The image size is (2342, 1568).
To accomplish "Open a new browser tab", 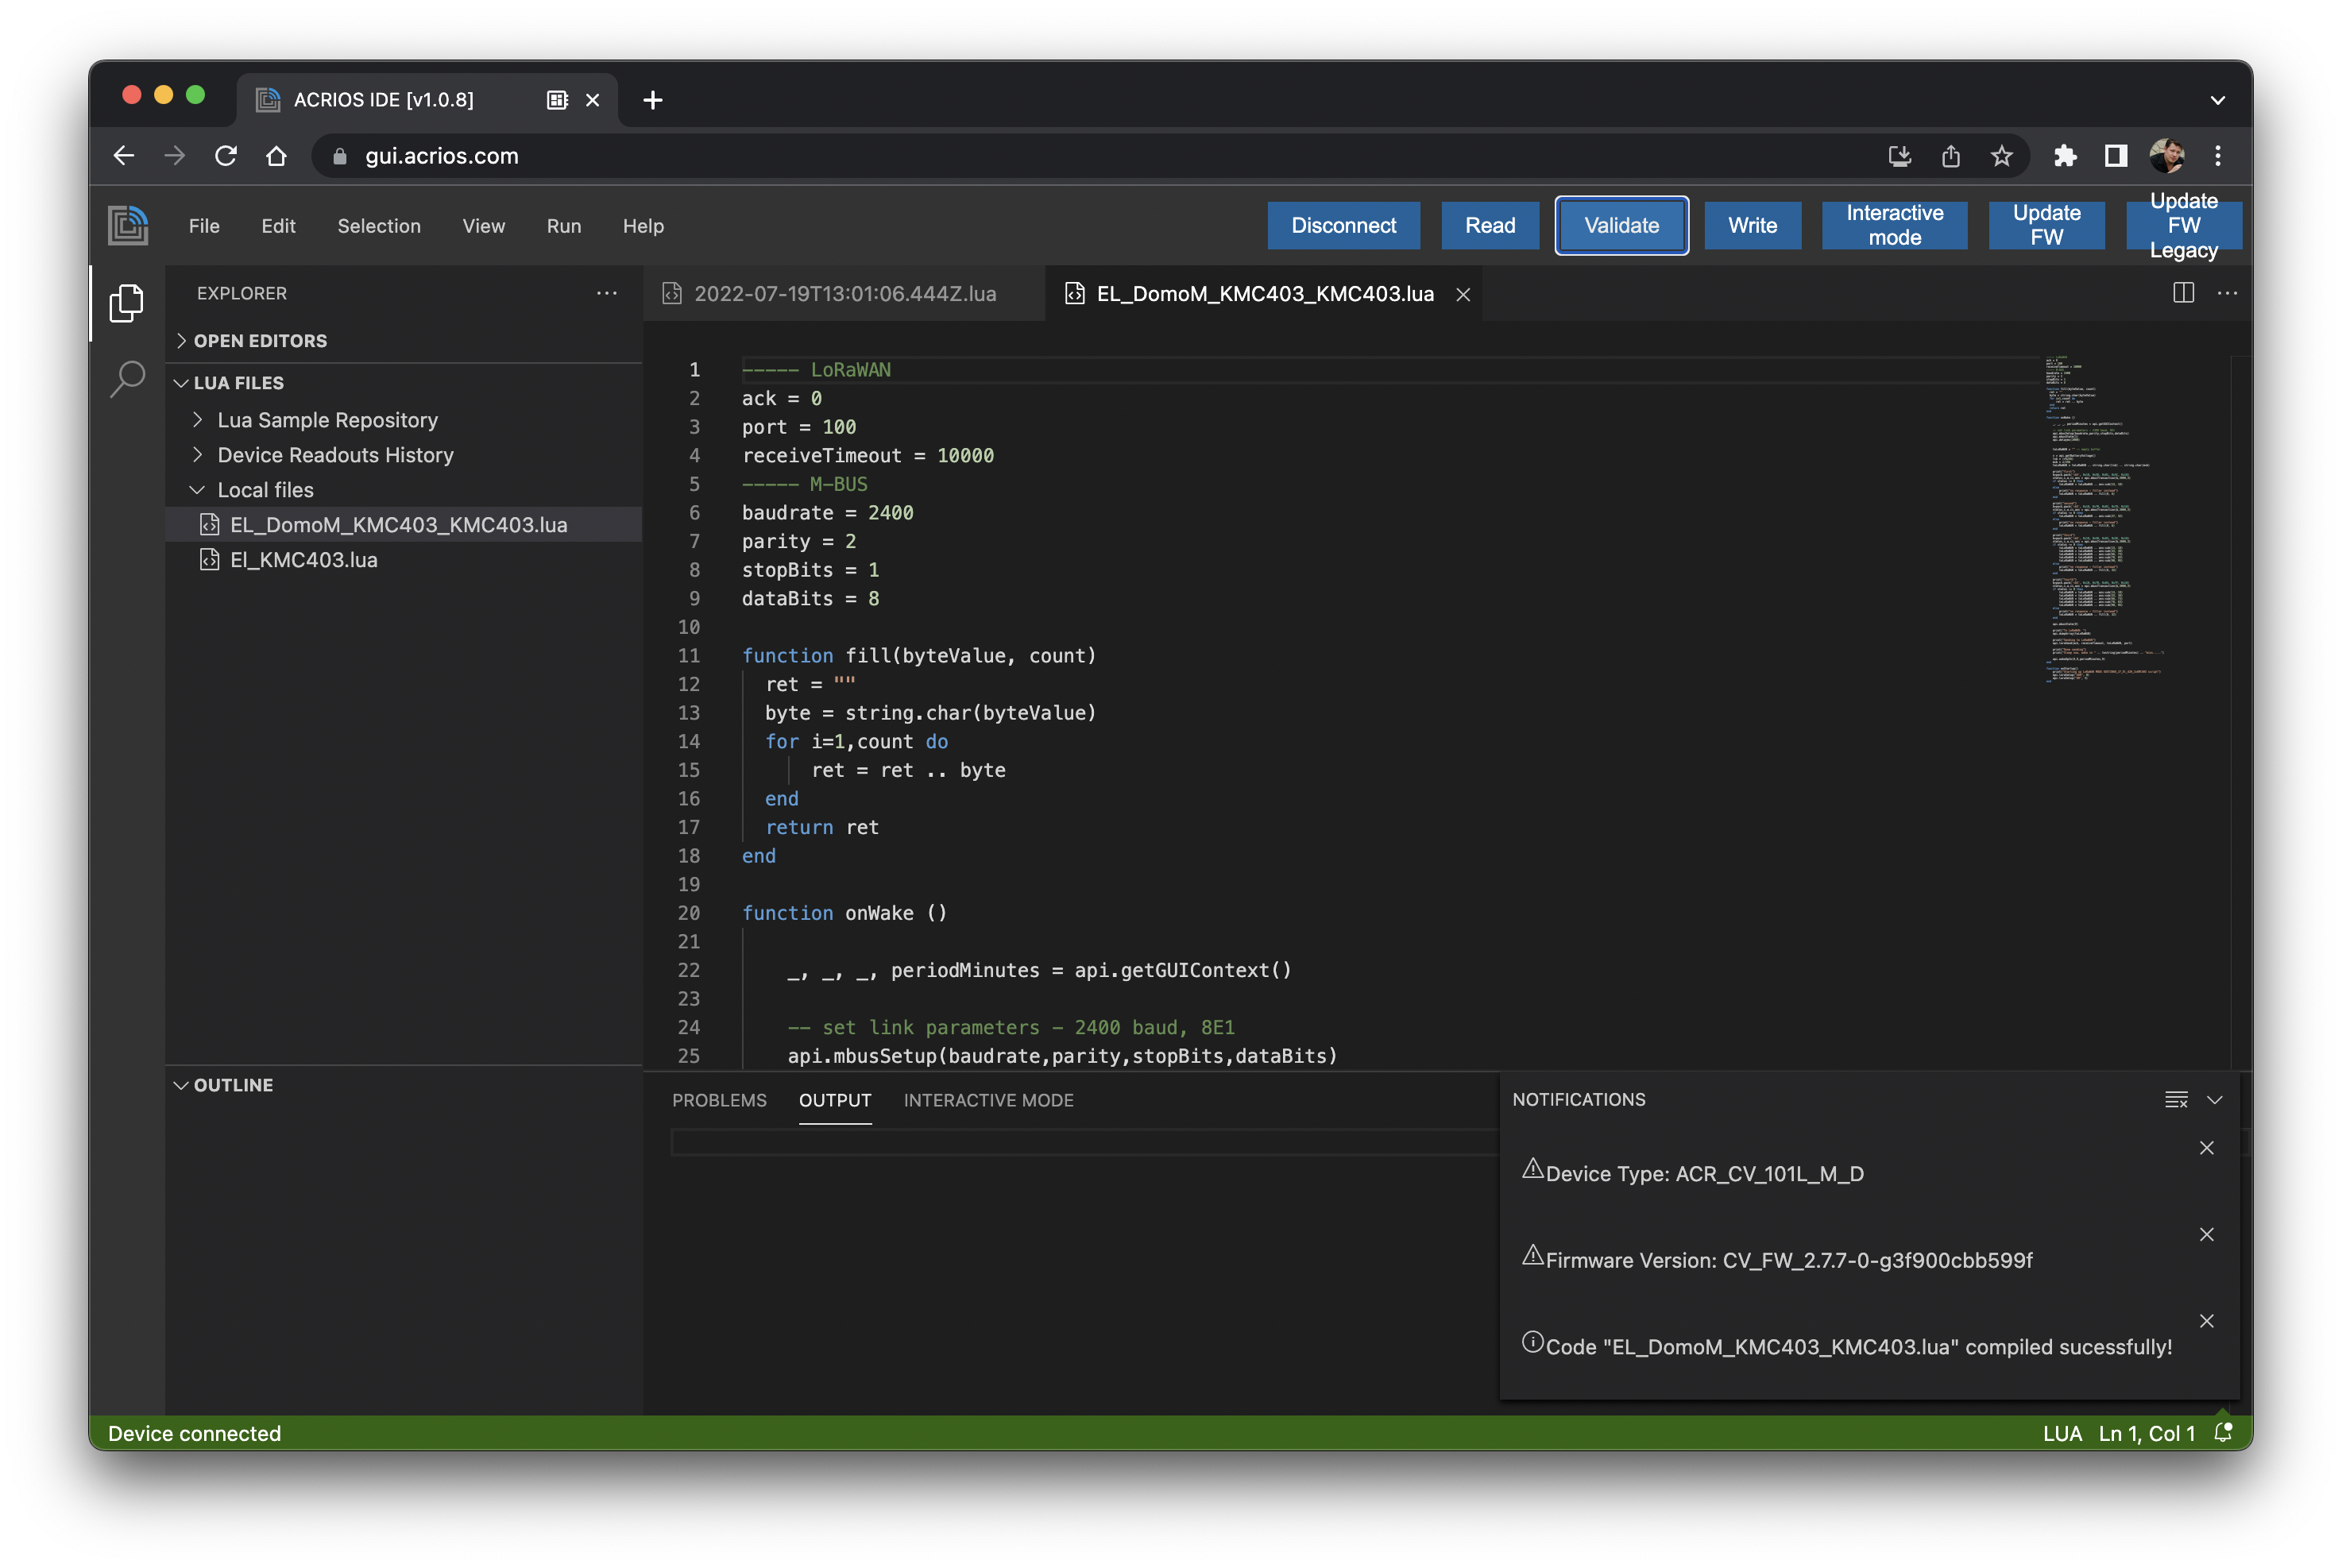I will pyautogui.click(x=652, y=99).
